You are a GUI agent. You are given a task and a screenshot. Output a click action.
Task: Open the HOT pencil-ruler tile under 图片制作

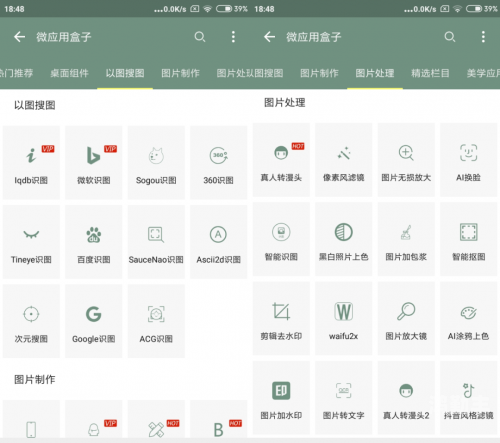(x=156, y=420)
